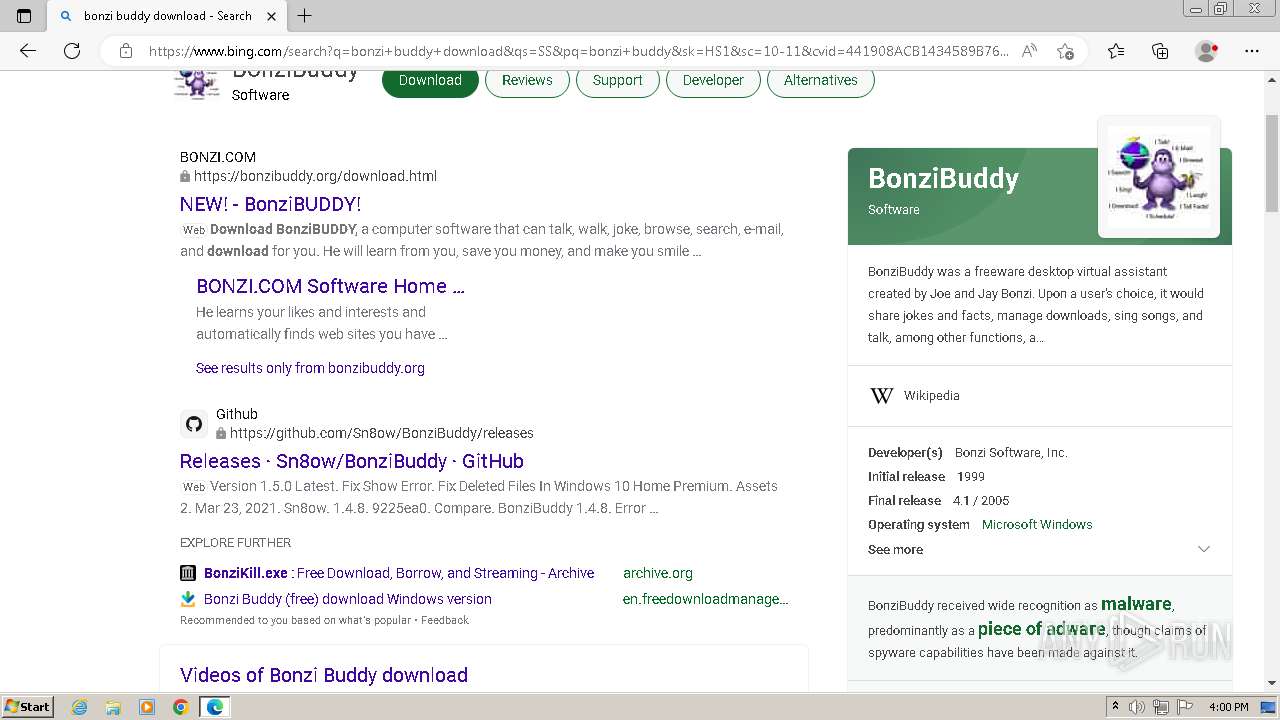The height and width of the screenshot is (720, 1280).
Task: Click Feedback link under Explore Further
Action: pos(445,620)
